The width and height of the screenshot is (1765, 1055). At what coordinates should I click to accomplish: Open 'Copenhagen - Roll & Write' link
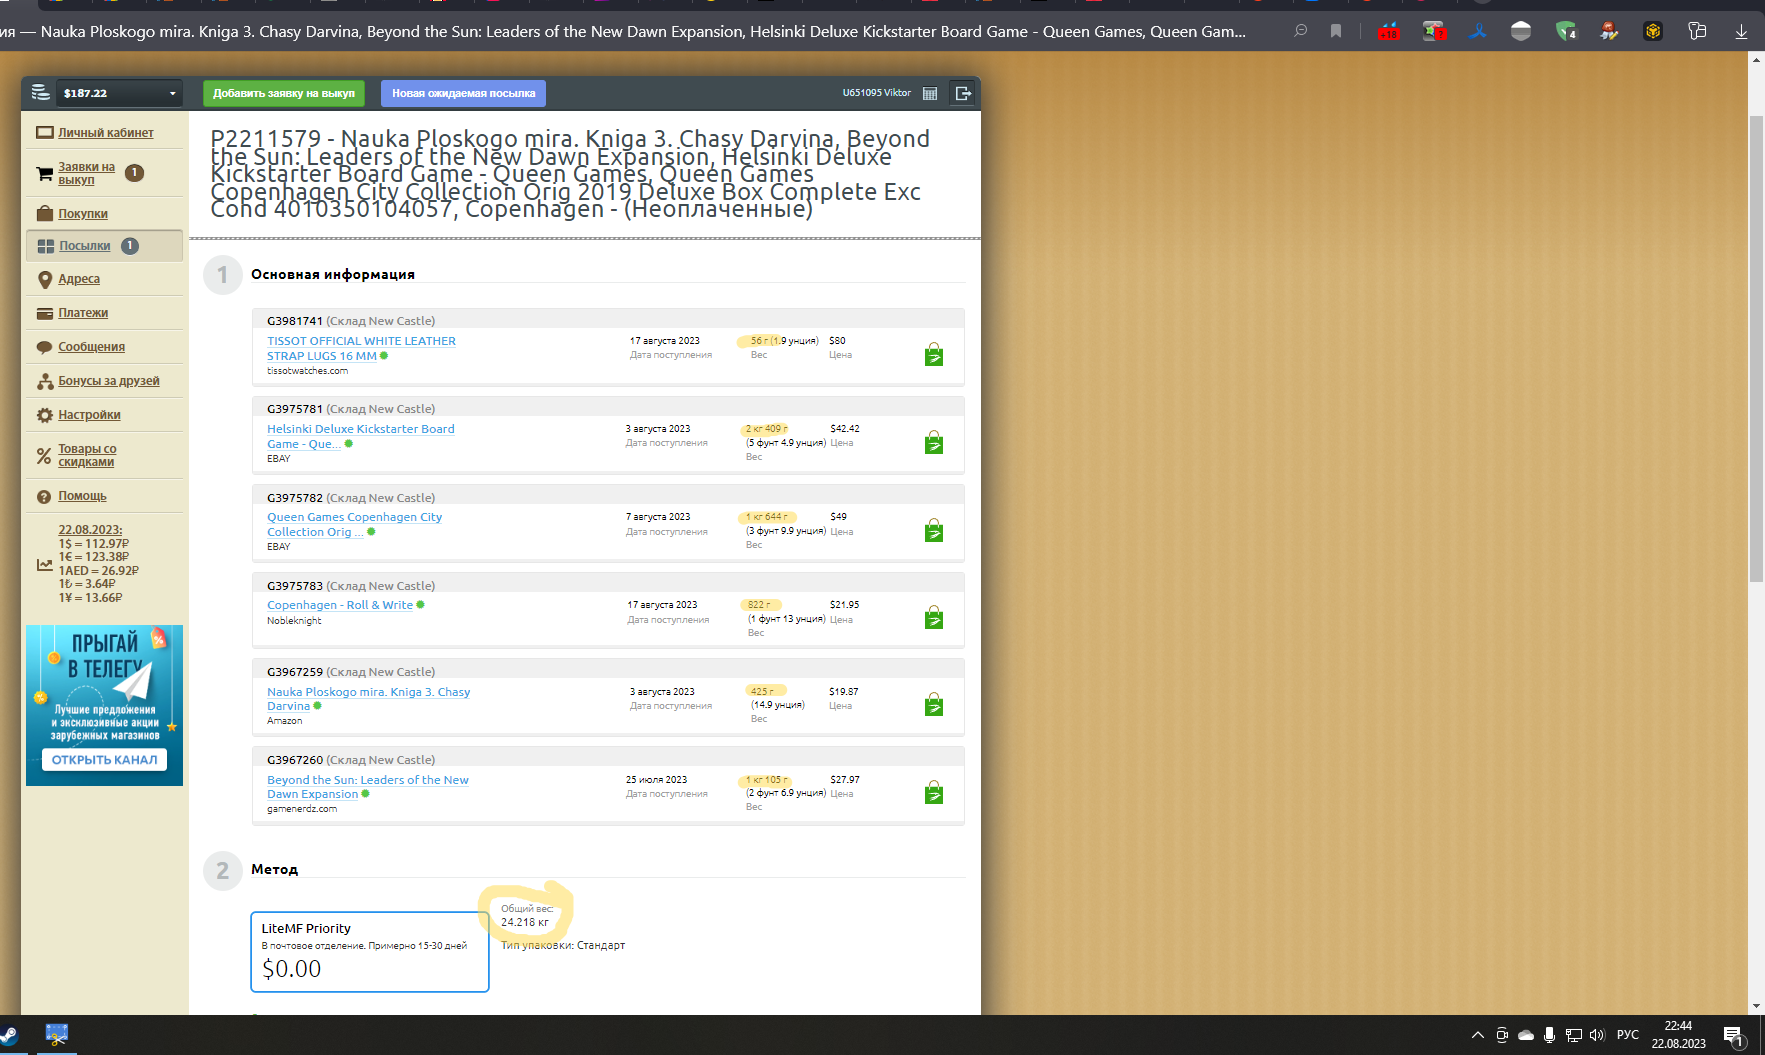340,605
